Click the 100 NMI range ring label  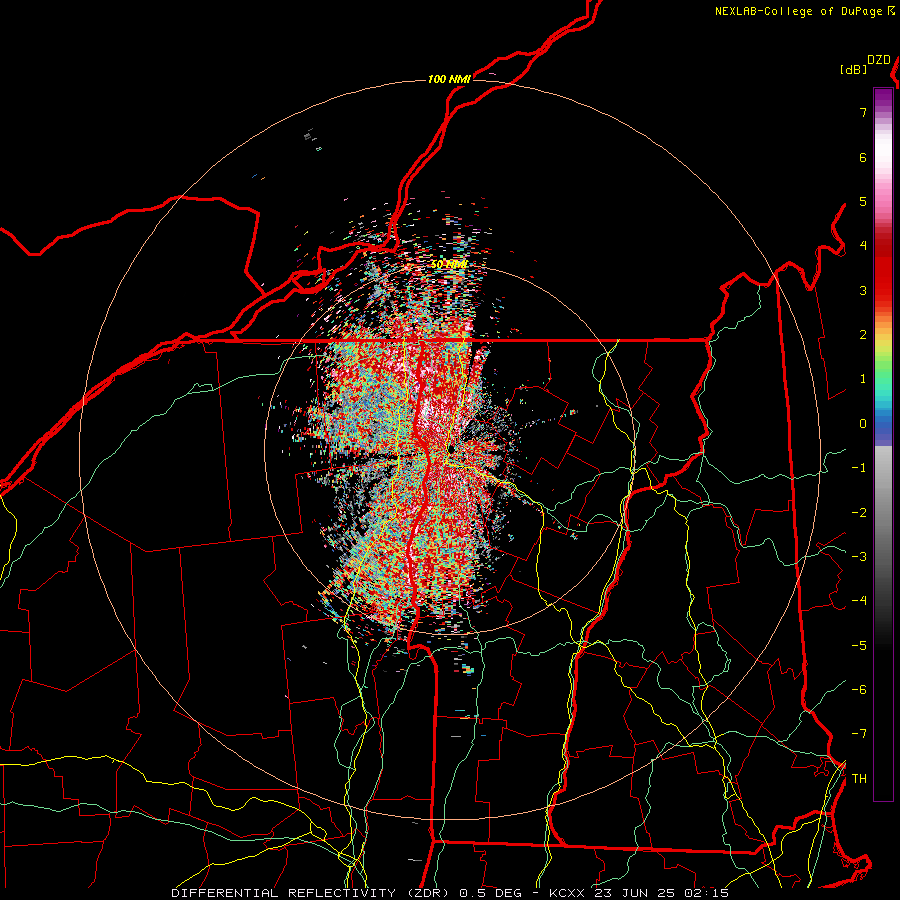[449, 79]
